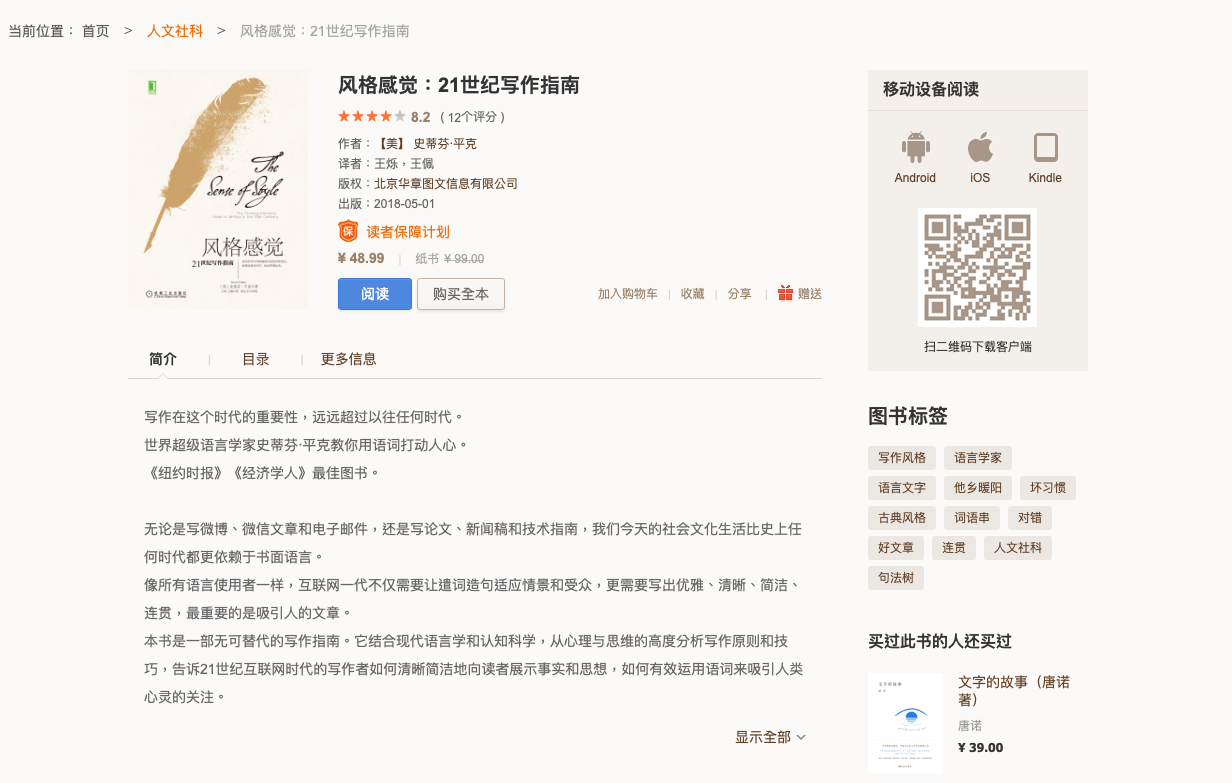Select the 写作风格 tag
The width and height of the screenshot is (1232, 783).
(x=902, y=458)
